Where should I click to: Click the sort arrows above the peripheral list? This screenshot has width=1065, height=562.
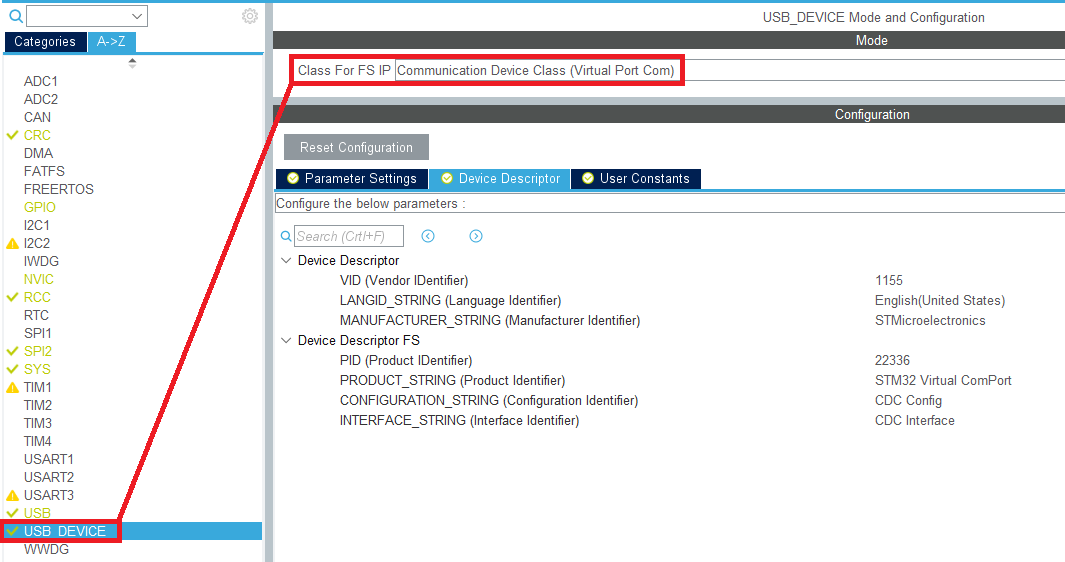132,63
